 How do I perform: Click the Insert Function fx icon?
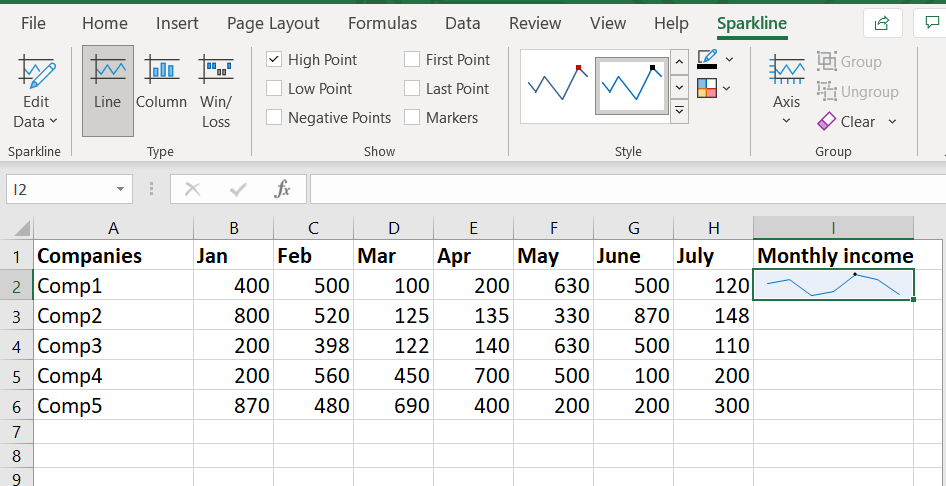tap(282, 190)
